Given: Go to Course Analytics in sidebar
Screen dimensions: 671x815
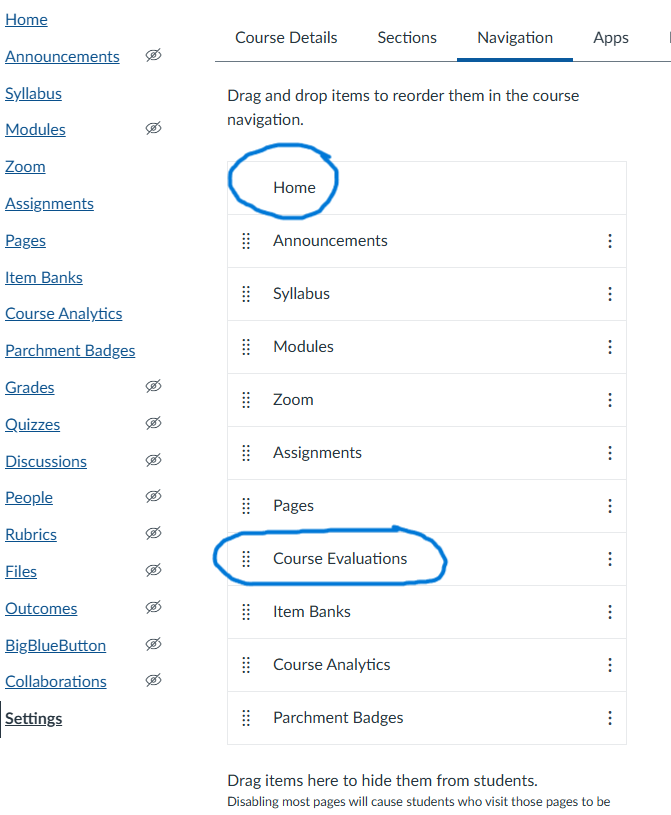Looking at the screenshot, I should pyautogui.click(x=63, y=314).
